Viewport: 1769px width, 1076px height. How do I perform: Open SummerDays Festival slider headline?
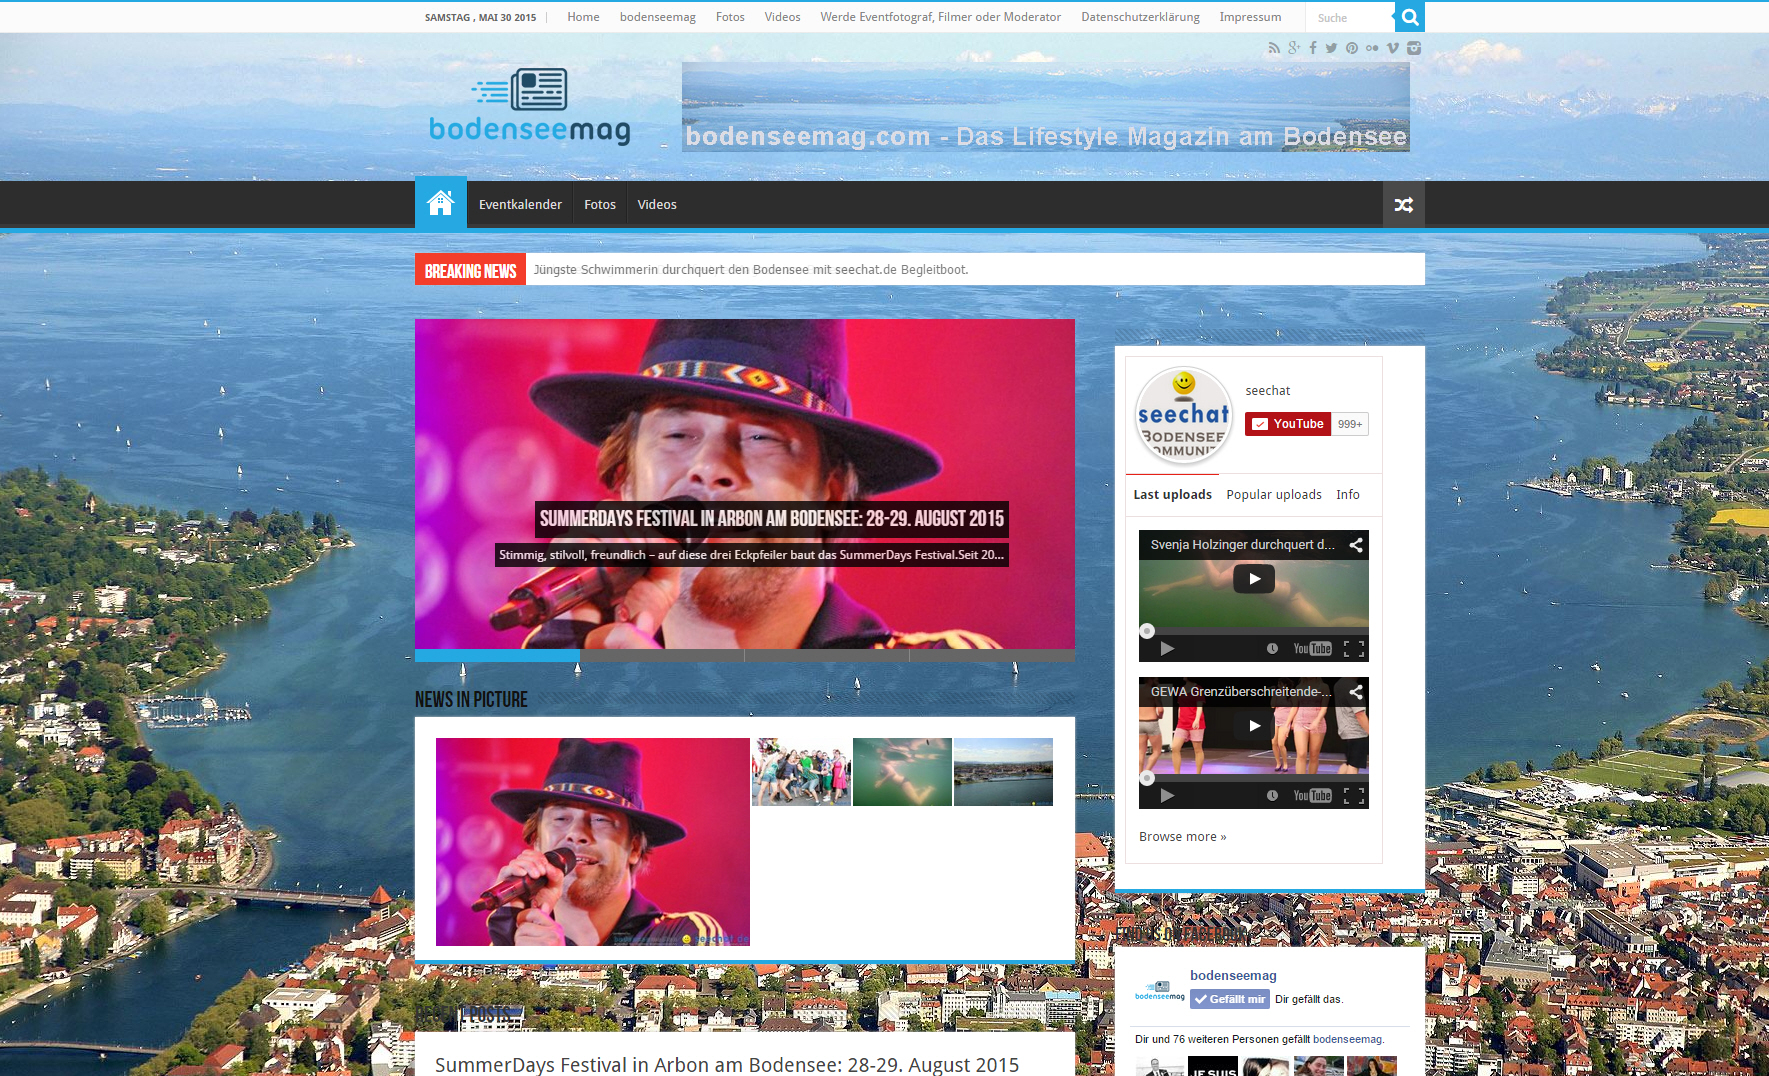(771, 519)
